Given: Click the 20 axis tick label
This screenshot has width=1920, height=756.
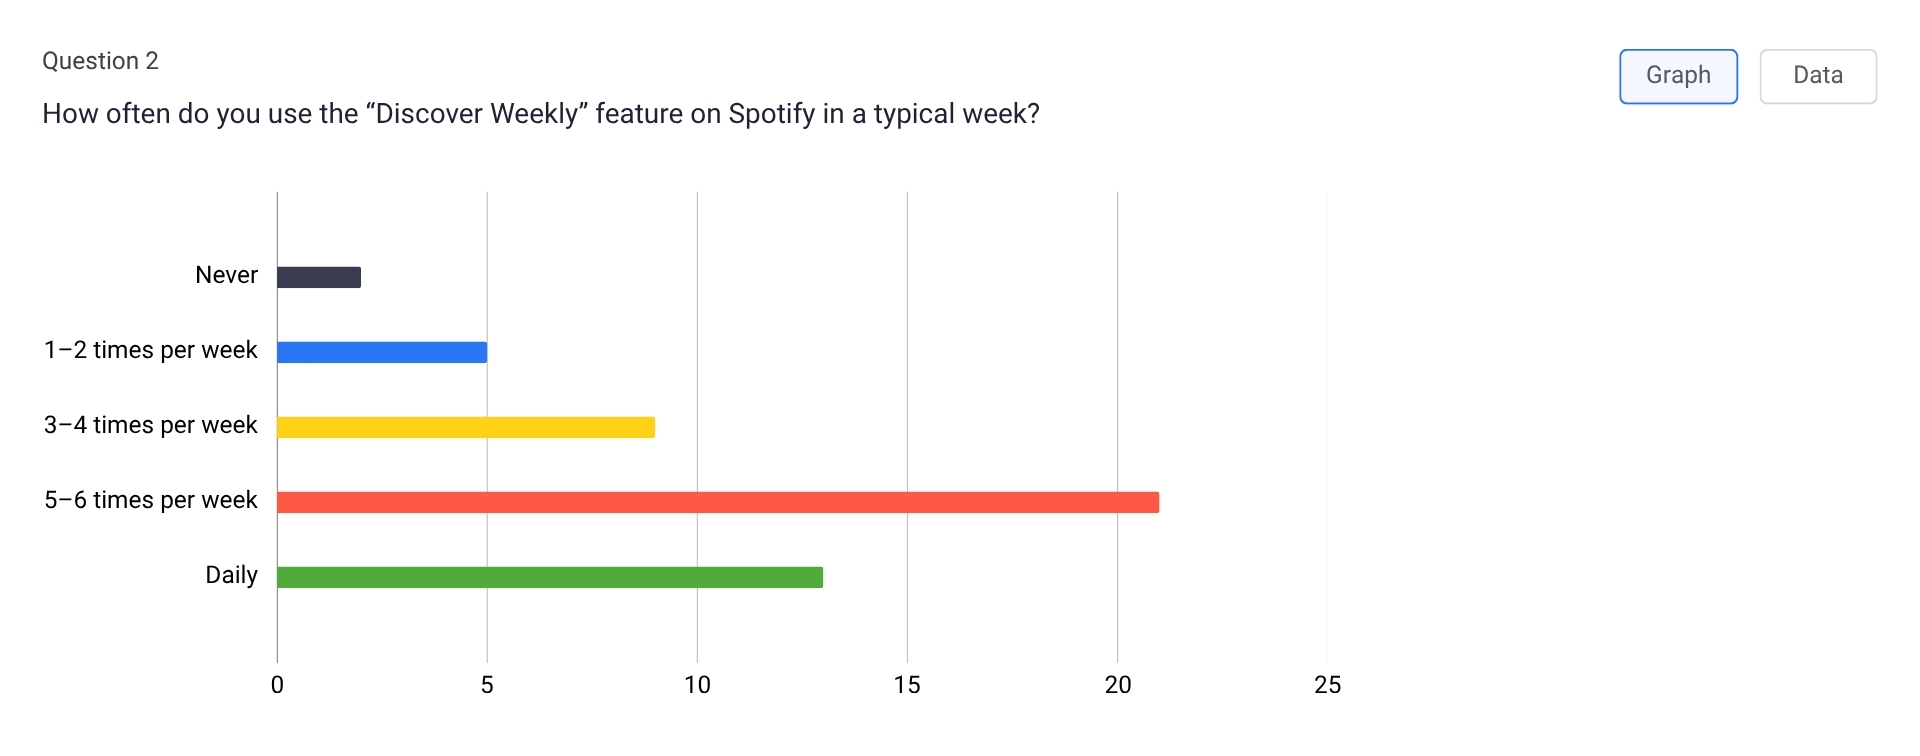Looking at the screenshot, I should point(1117,686).
